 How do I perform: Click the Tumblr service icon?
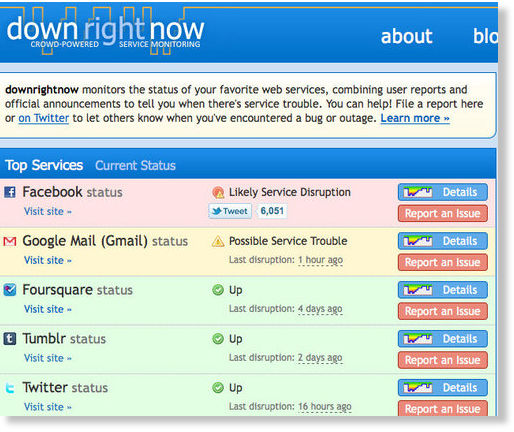[x=10, y=339]
